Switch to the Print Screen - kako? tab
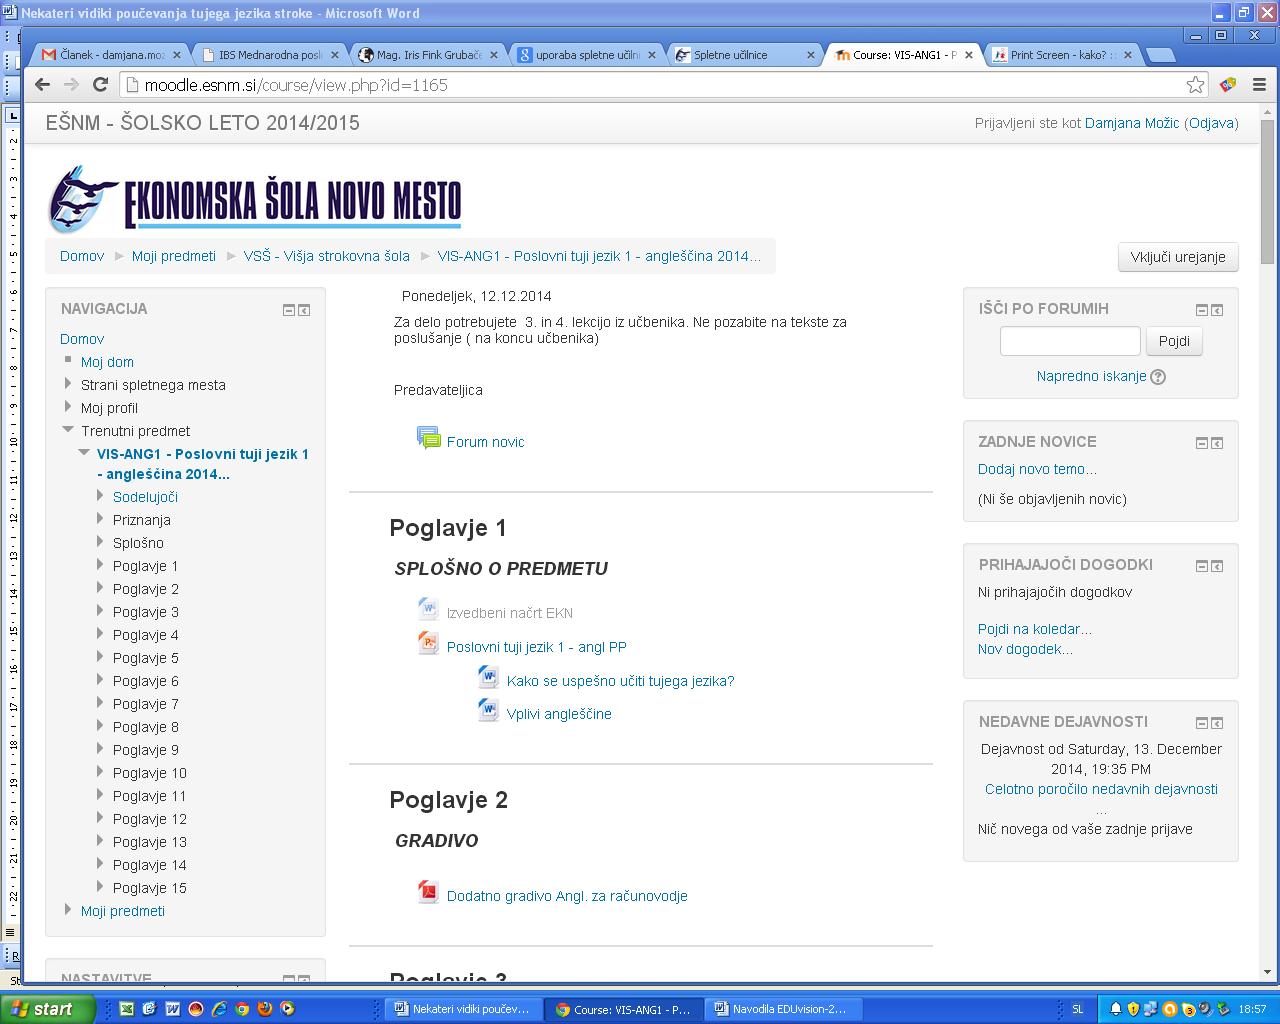 click(x=1060, y=55)
